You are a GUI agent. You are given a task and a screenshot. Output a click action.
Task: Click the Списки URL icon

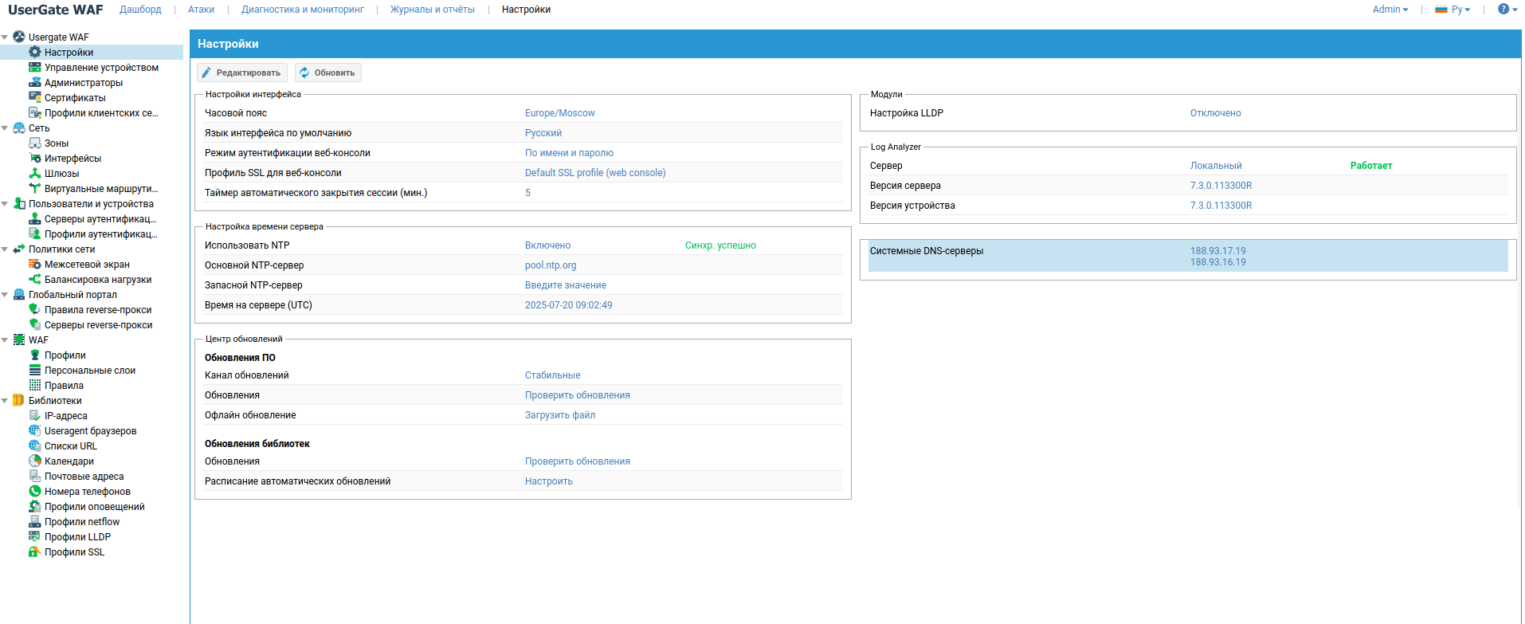coord(35,446)
